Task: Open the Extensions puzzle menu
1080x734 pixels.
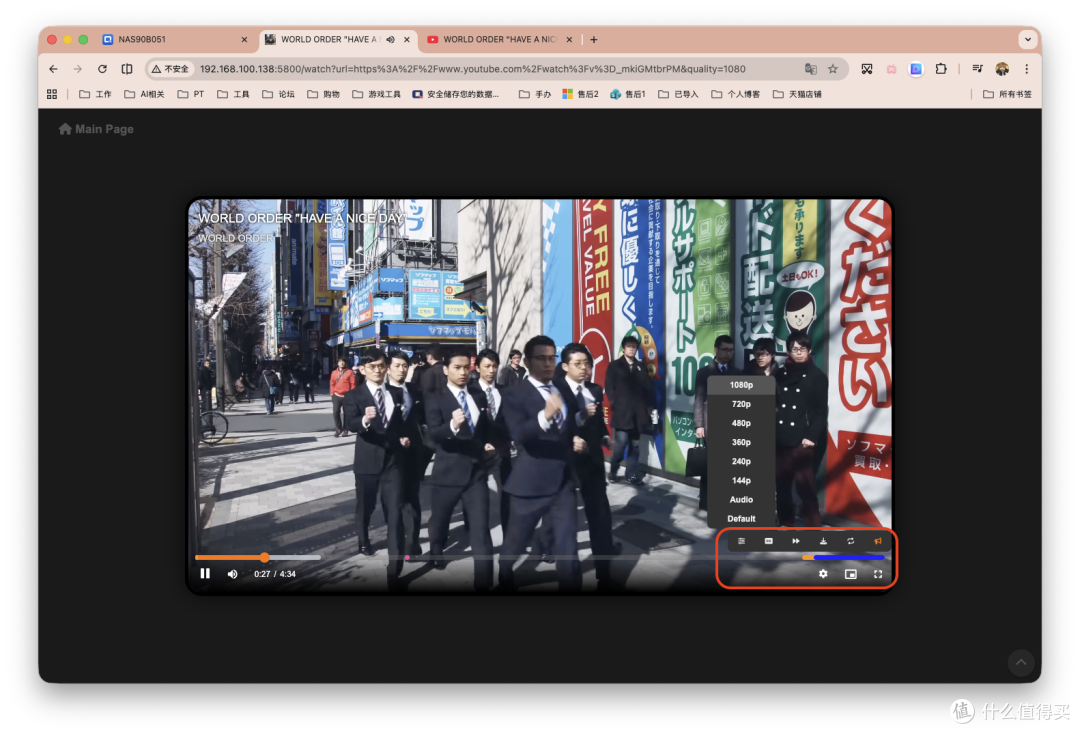Action: (941, 69)
